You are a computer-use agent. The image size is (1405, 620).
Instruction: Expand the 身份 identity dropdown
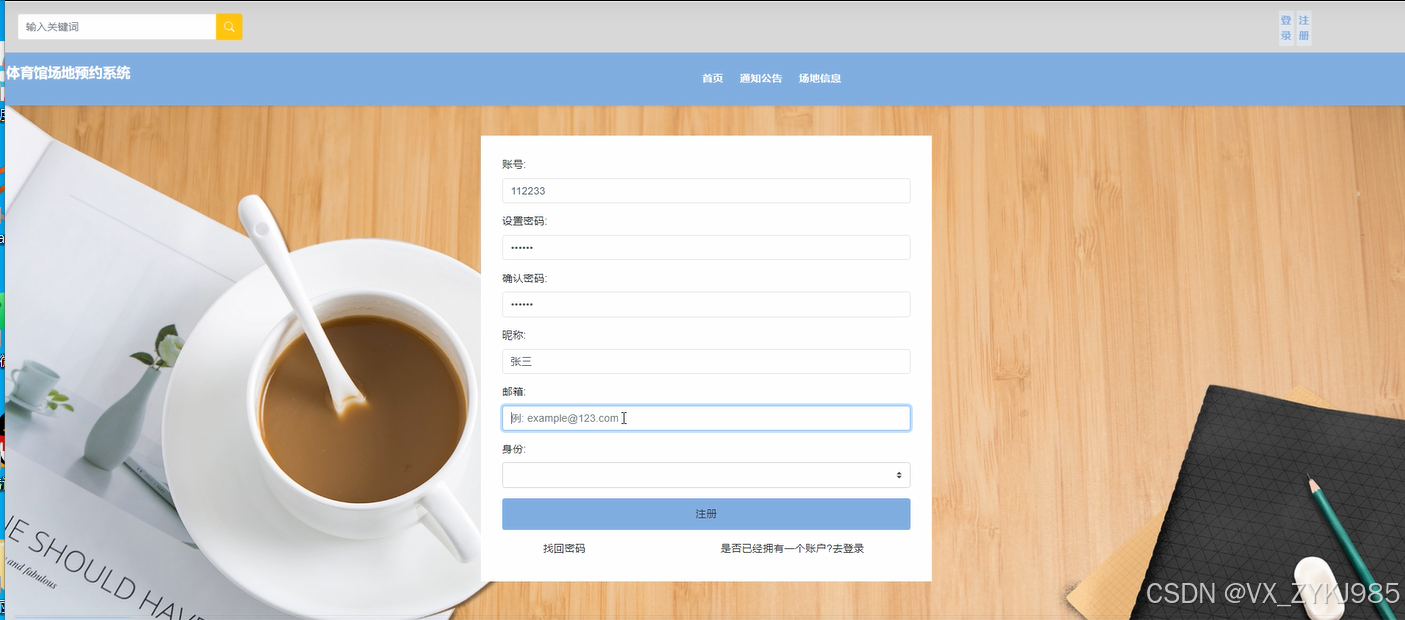(x=706, y=475)
